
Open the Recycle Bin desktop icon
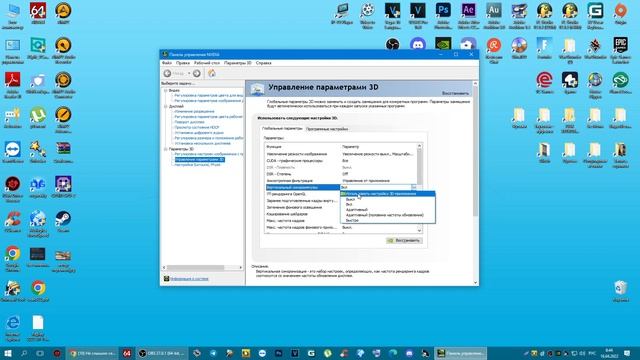[620, 291]
